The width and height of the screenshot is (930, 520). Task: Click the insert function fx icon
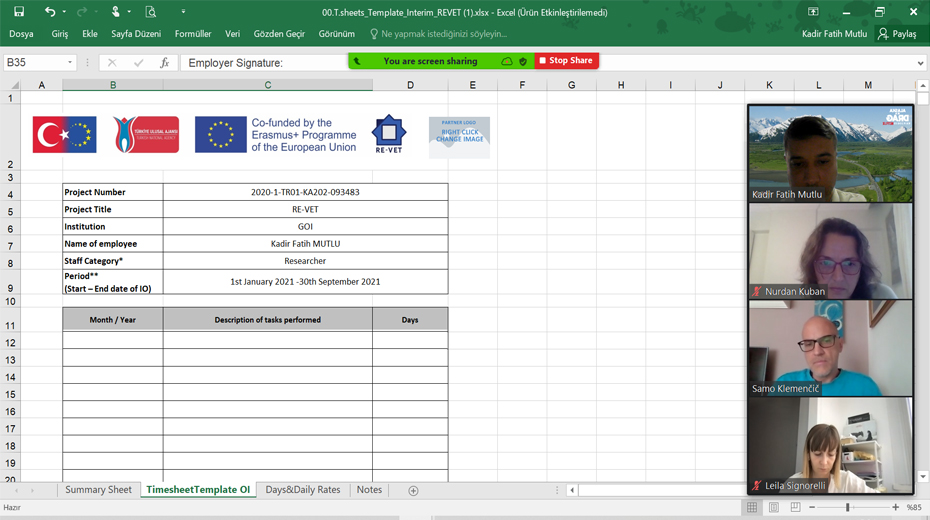pos(165,63)
